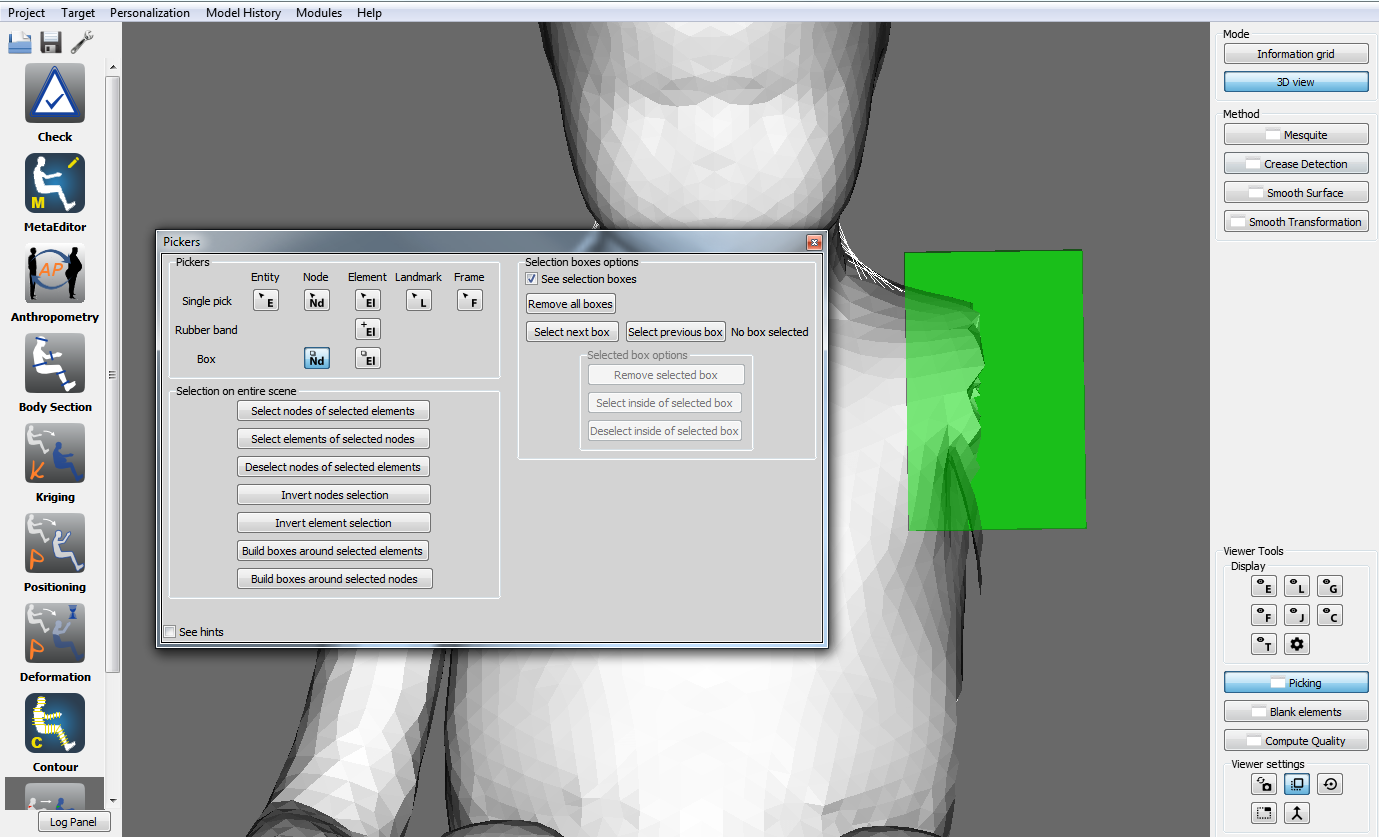Viewport: 1379px width, 837px height.
Task: Open the Anthropometry module
Action: coord(55,273)
